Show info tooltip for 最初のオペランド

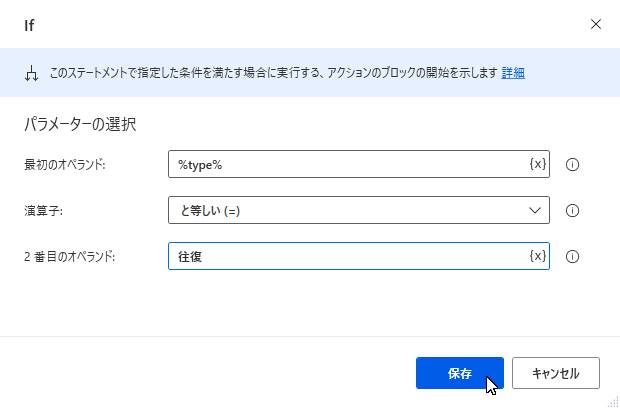572,164
